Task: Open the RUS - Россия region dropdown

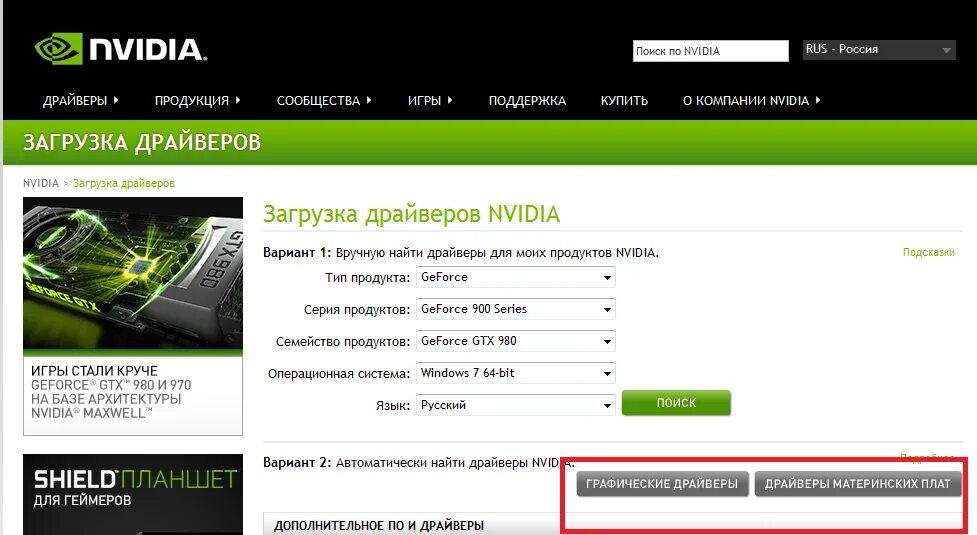Action: (879, 49)
